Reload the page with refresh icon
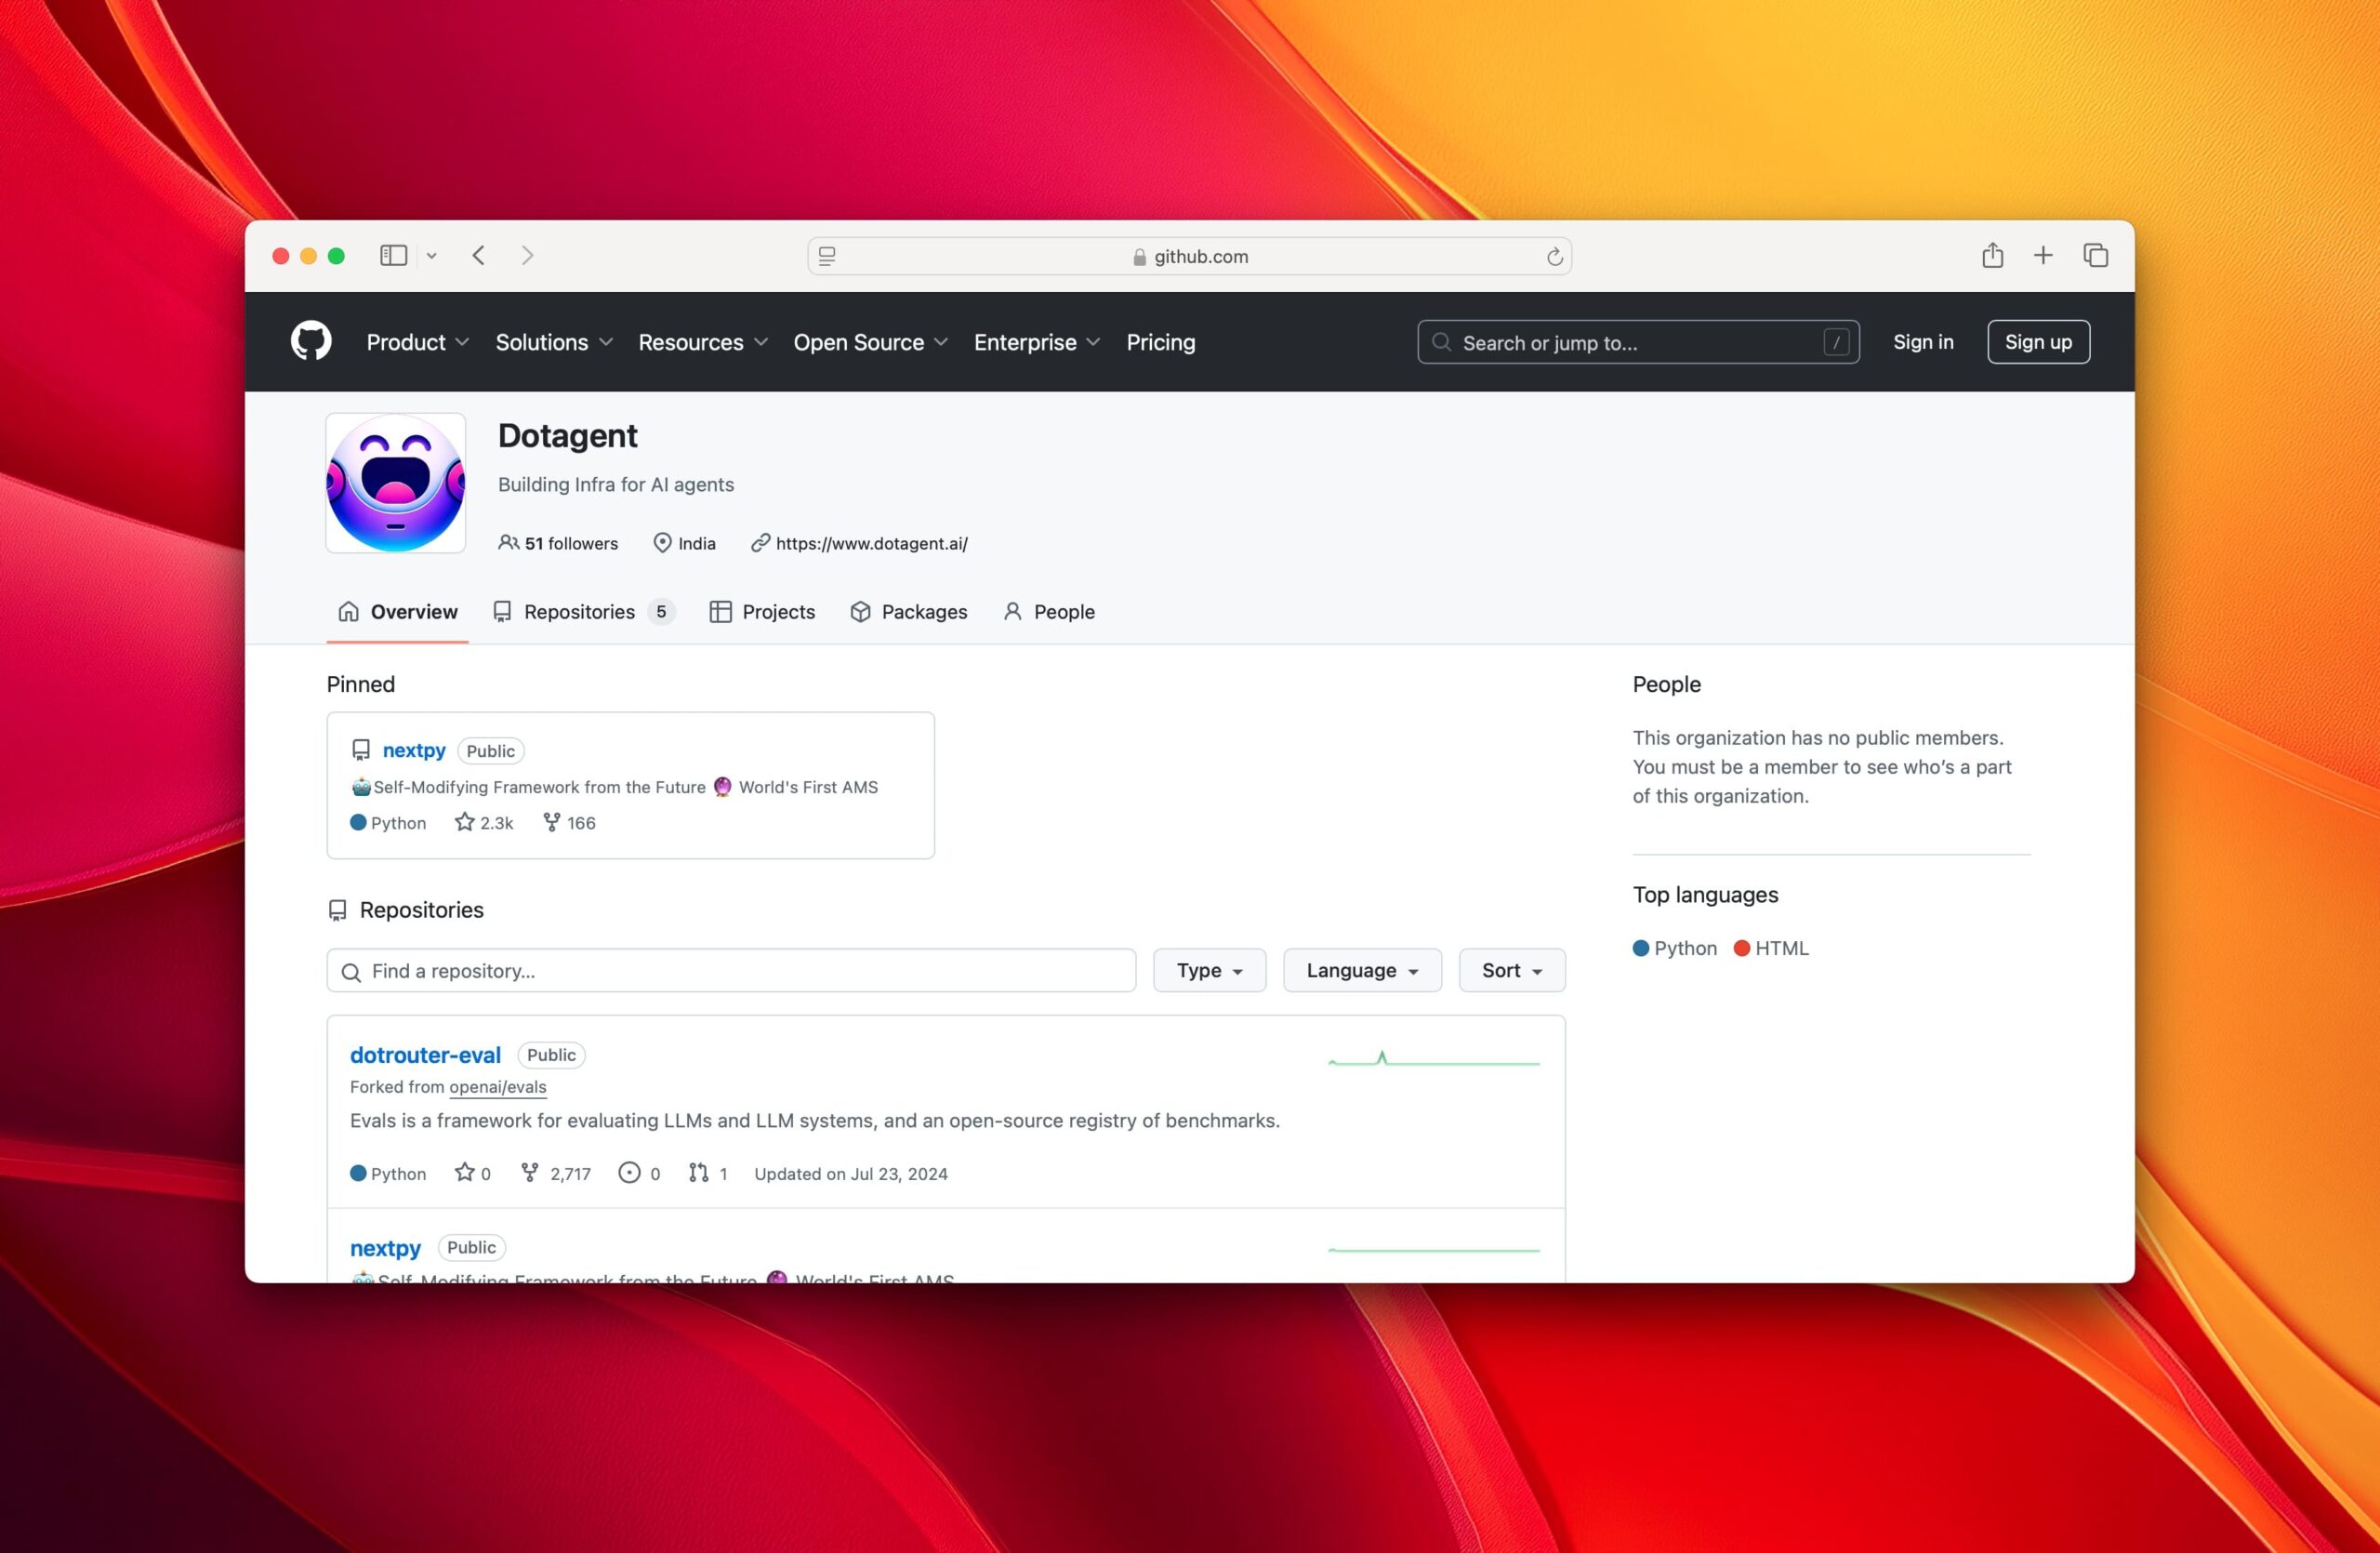Viewport: 2380px width, 1553px height. pyautogui.click(x=1554, y=257)
